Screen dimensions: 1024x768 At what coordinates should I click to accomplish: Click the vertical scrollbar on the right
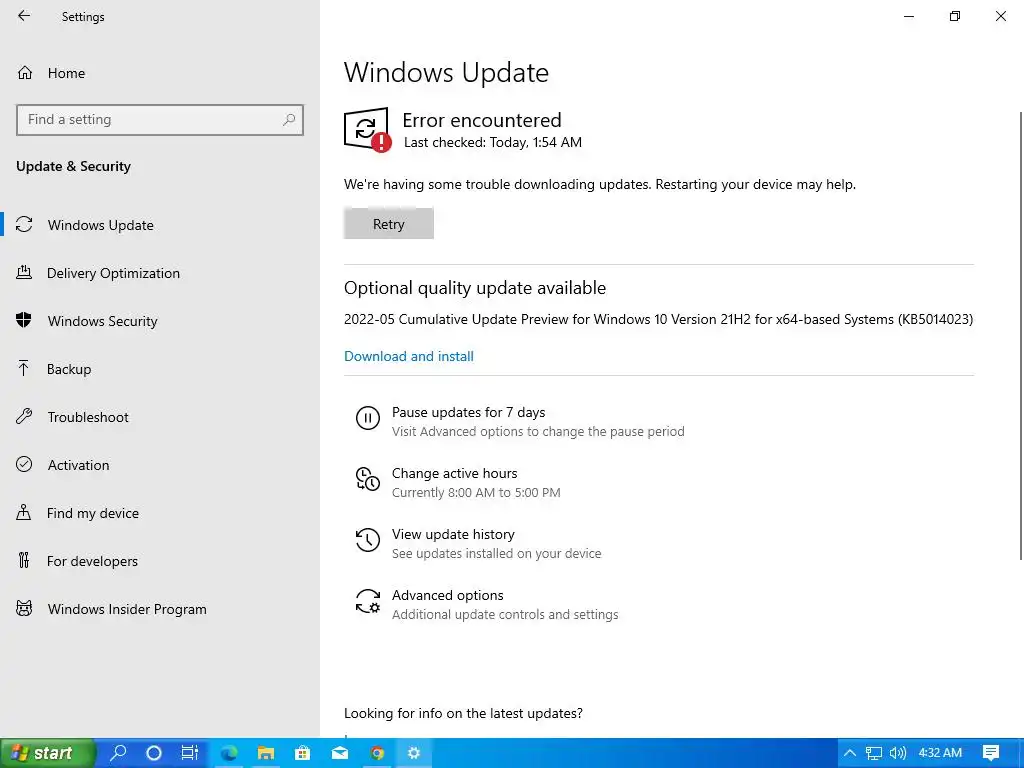click(x=1021, y=336)
